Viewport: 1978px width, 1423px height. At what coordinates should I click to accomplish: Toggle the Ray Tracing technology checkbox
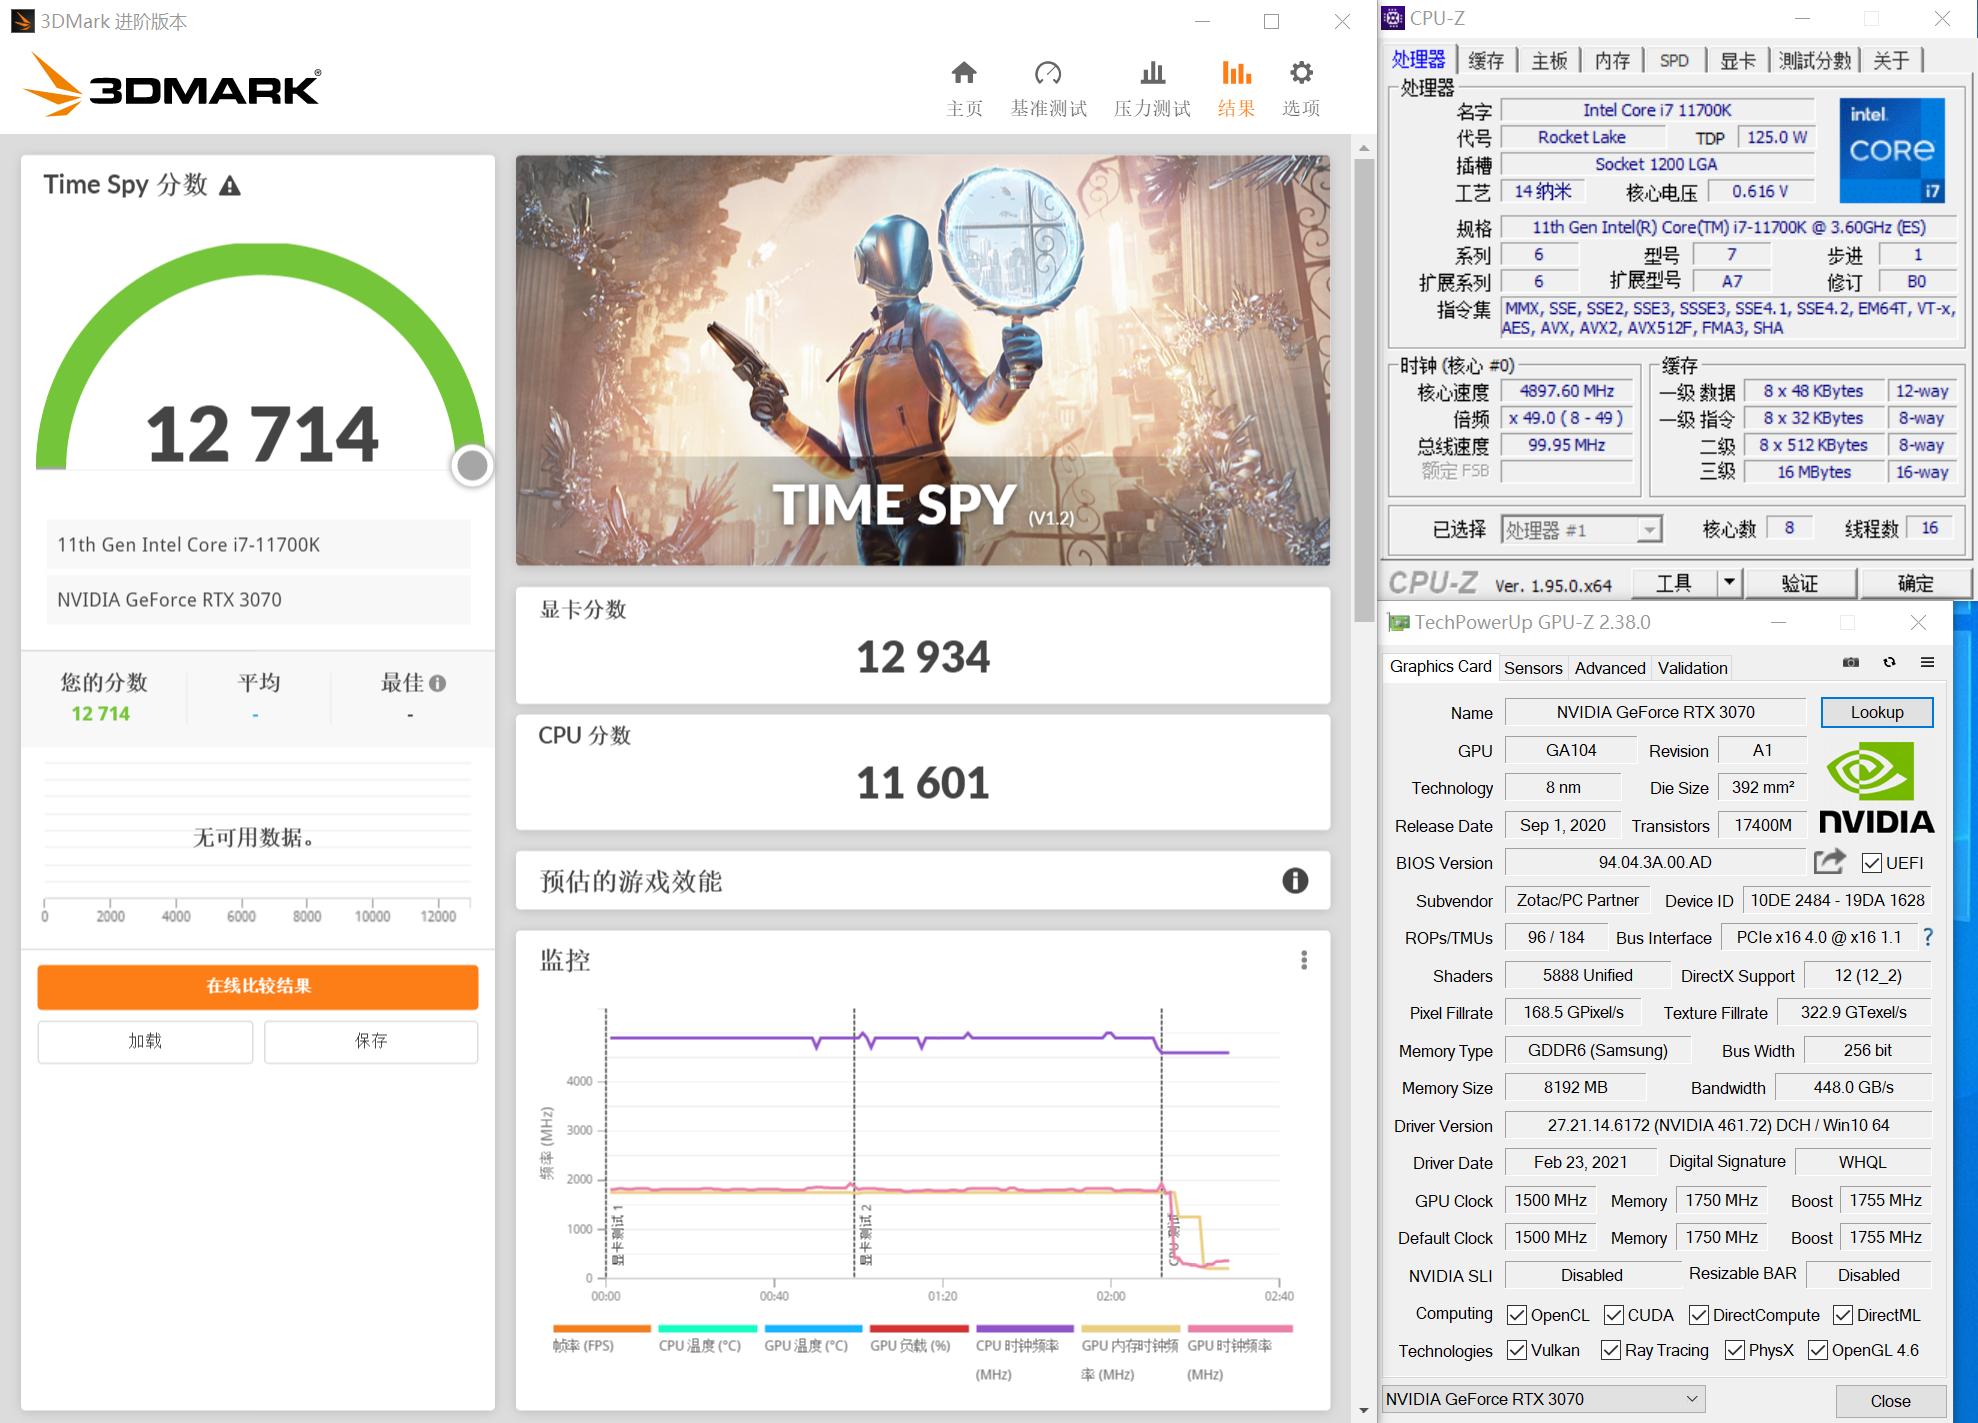coord(1610,1350)
